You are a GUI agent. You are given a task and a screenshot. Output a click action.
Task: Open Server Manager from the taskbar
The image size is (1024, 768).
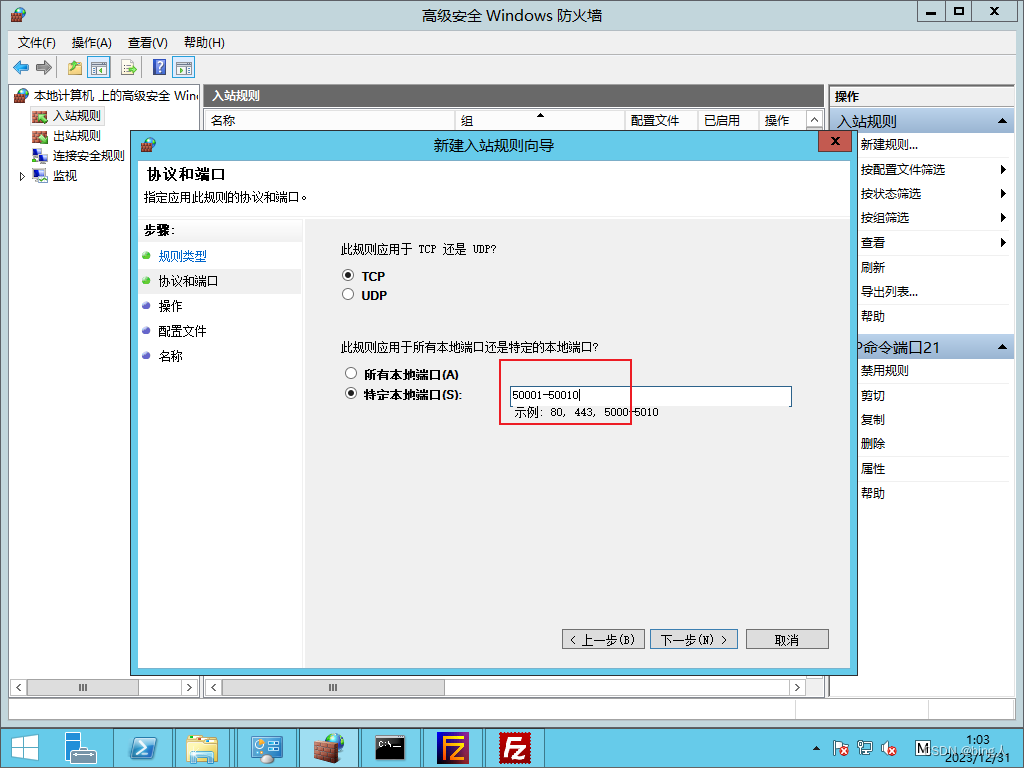pos(80,748)
